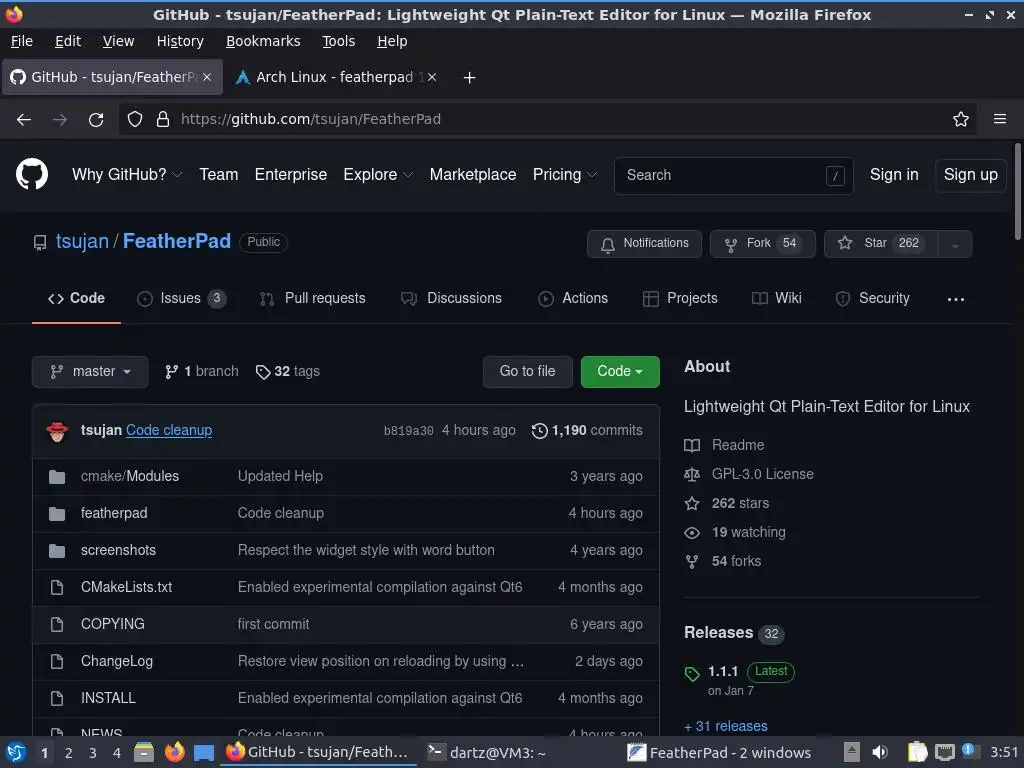The width and height of the screenshot is (1024, 768).
Task: Click the eye icon beside 19 watching
Action: (692, 533)
